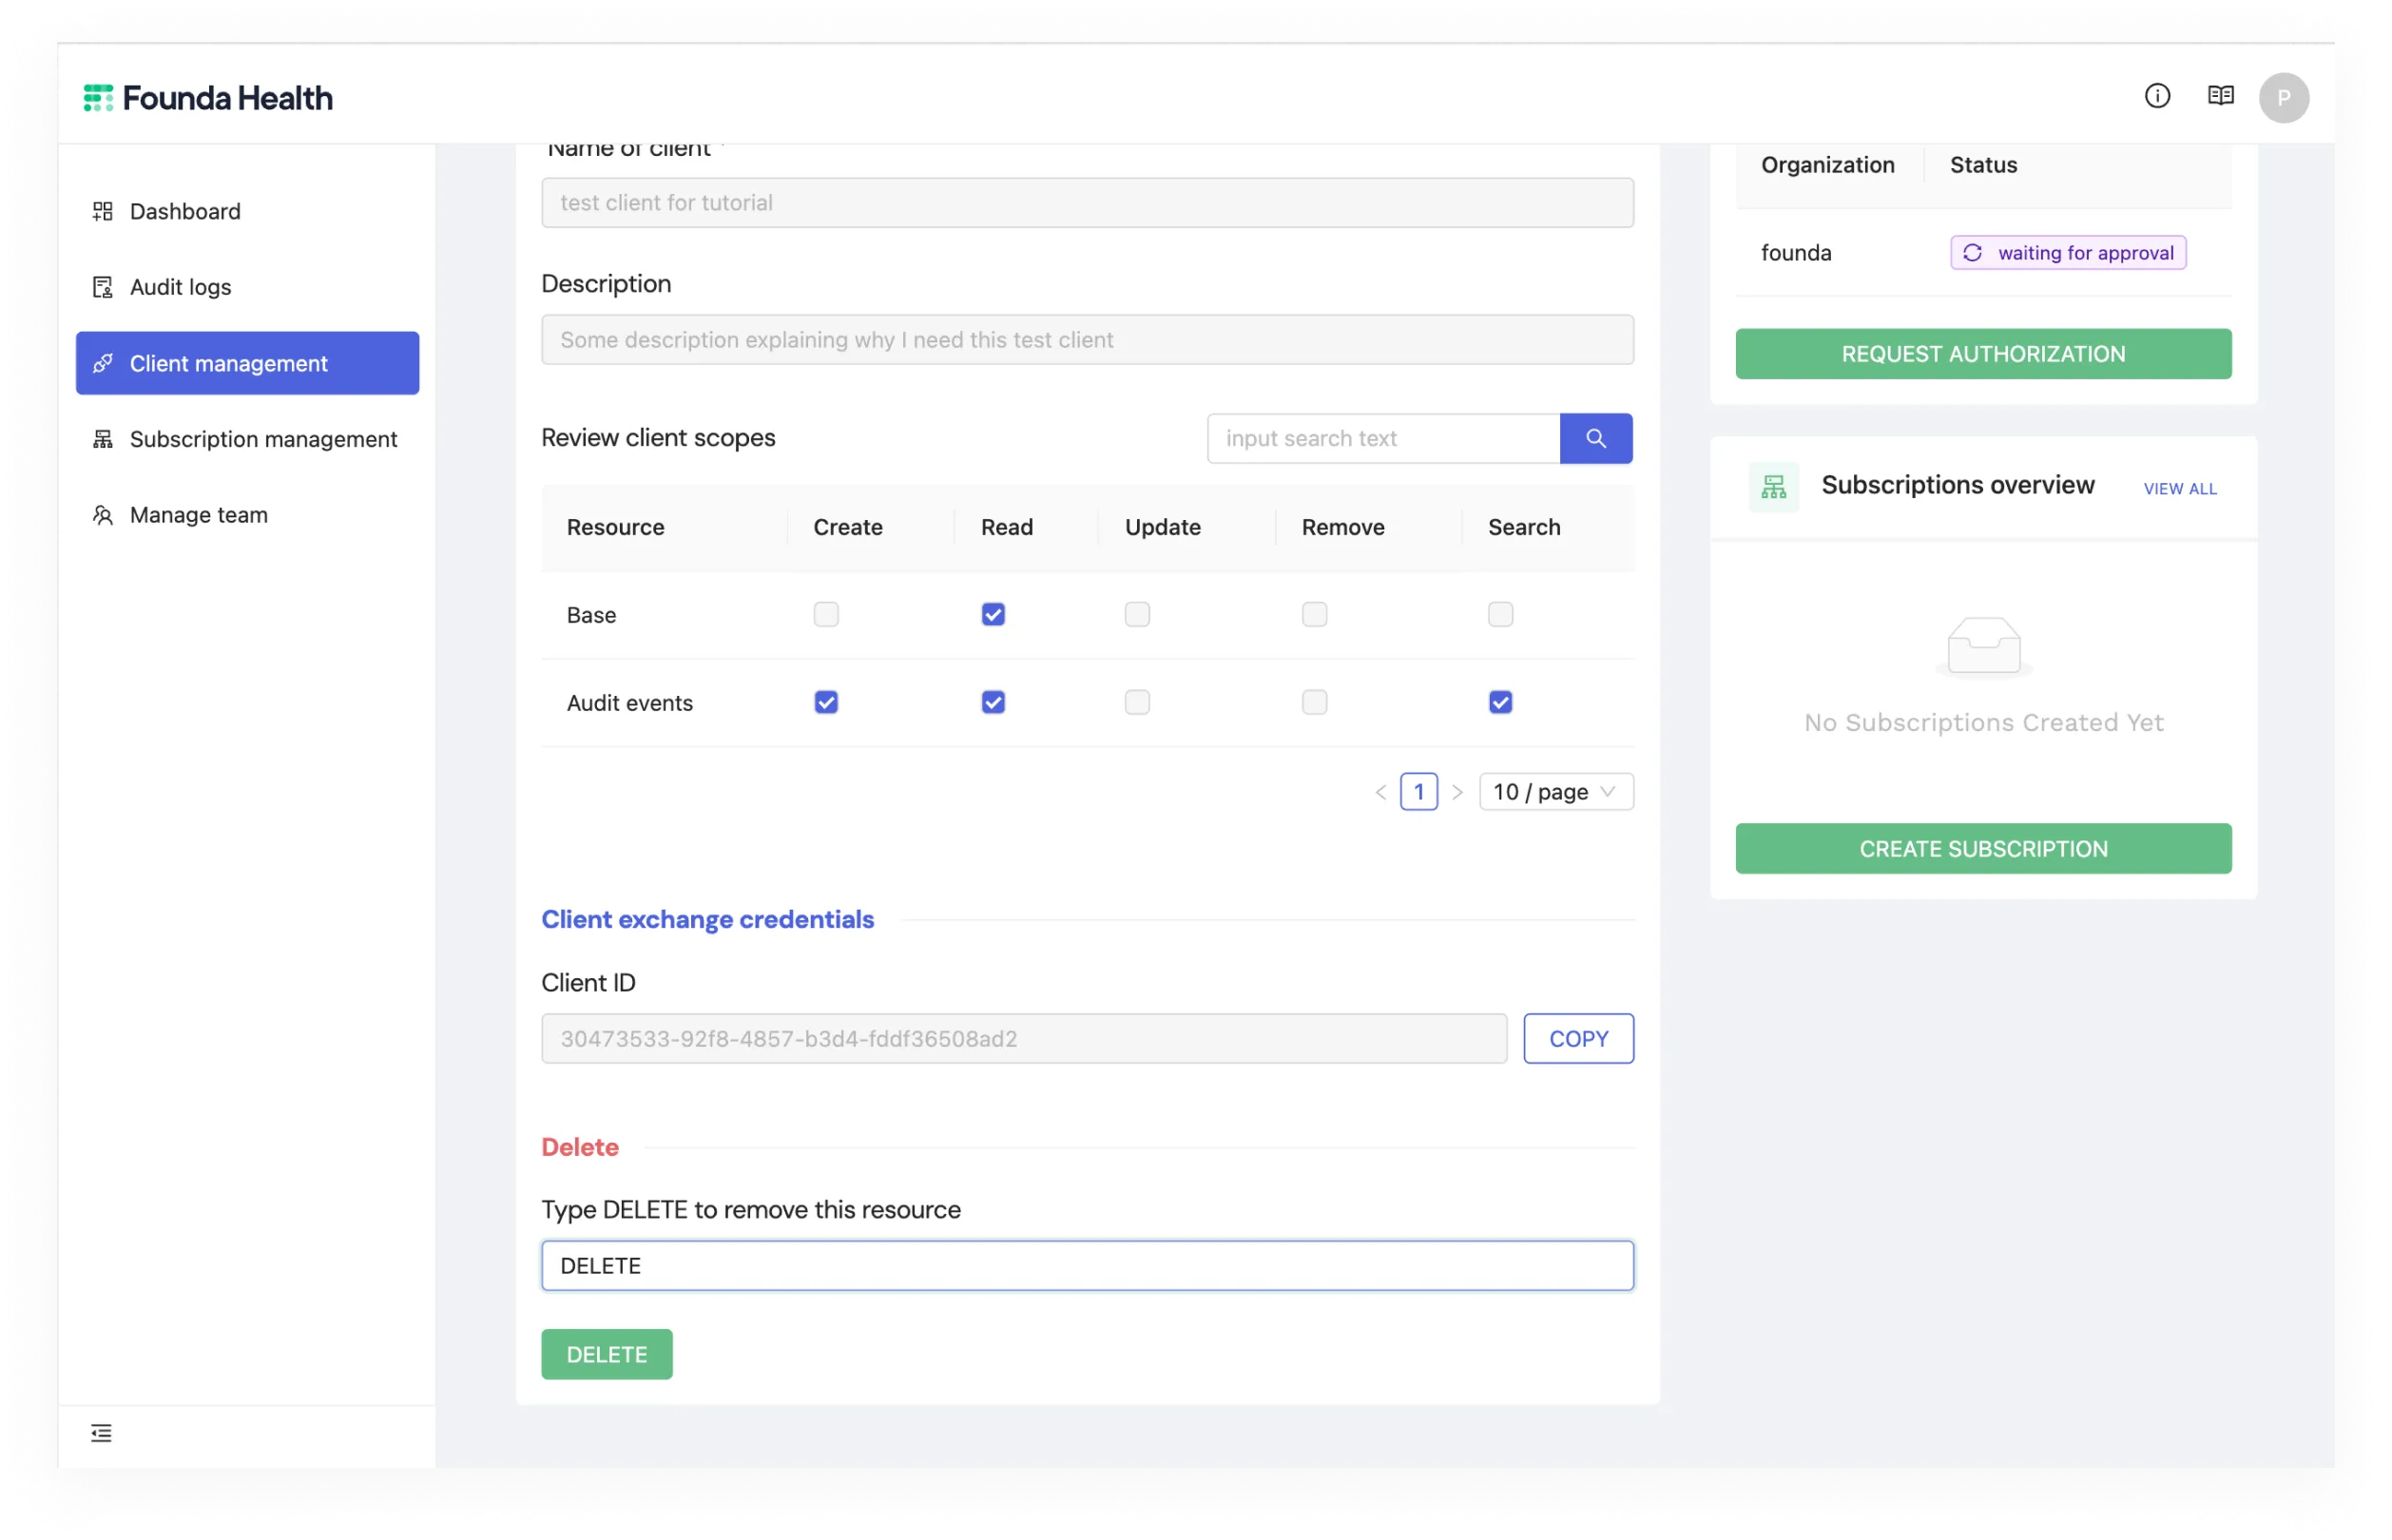The height and width of the screenshot is (1540, 2392).
Task: Click the empty inbox illustration
Action: (x=1983, y=647)
